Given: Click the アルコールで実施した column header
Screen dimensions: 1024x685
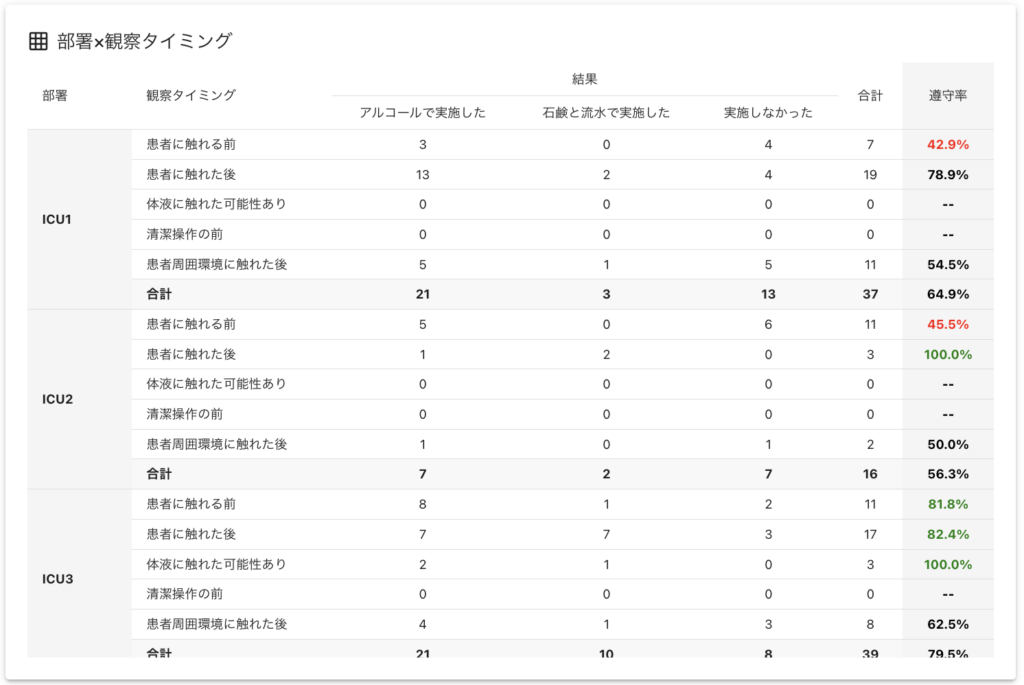Looking at the screenshot, I should pyautogui.click(x=422, y=113).
